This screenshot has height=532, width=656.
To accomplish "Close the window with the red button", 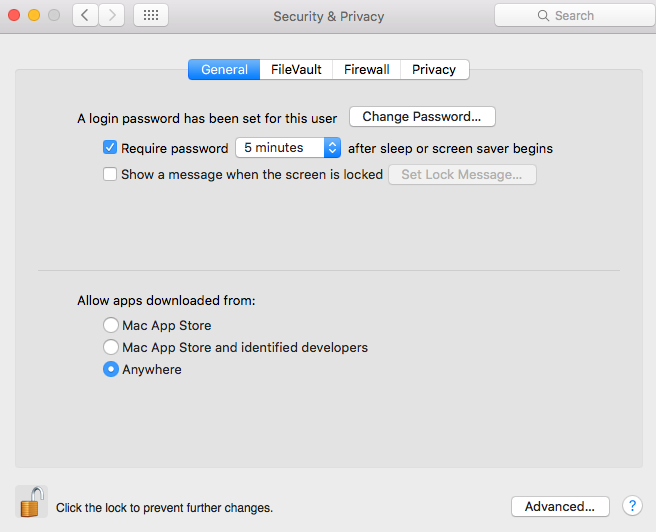I will point(14,15).
